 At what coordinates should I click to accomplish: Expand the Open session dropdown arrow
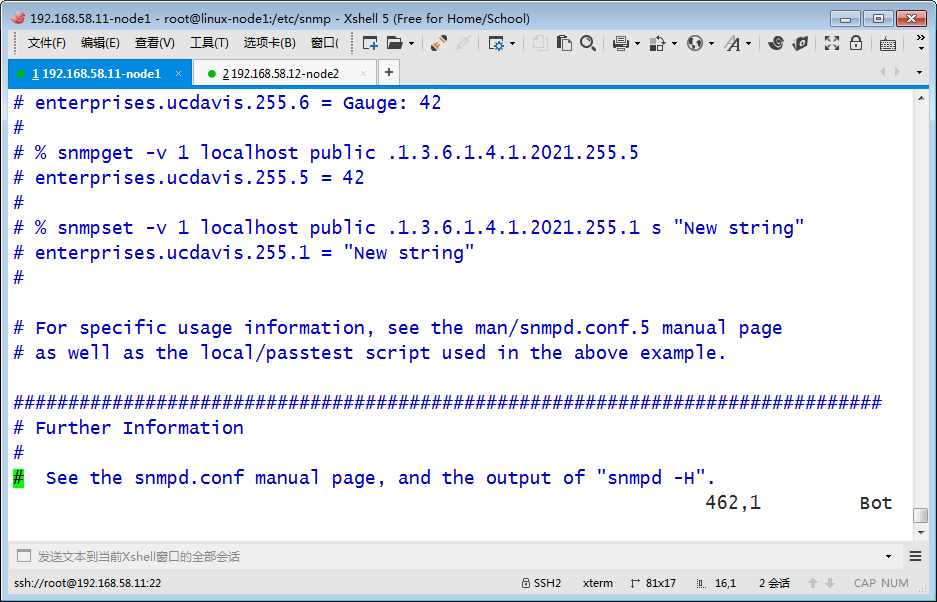click(411, 44)
